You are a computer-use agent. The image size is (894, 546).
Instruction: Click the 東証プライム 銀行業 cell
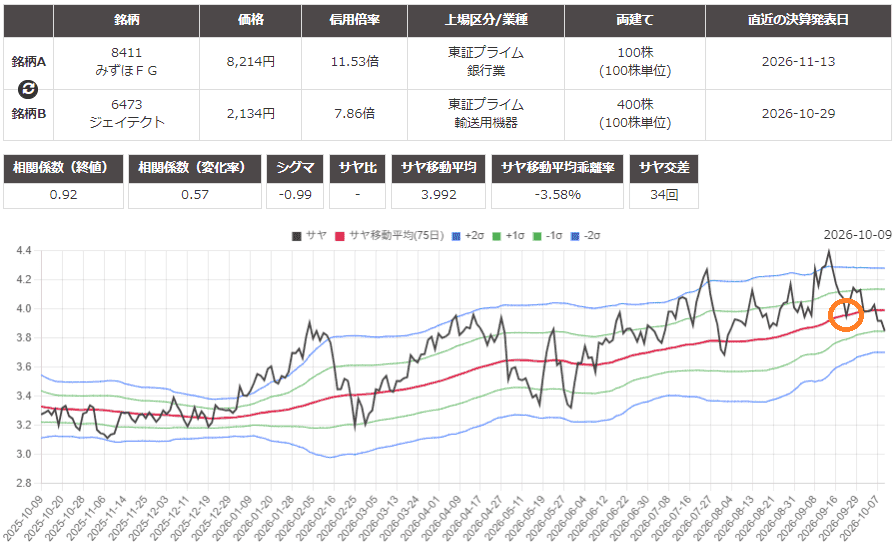(486, 62)
